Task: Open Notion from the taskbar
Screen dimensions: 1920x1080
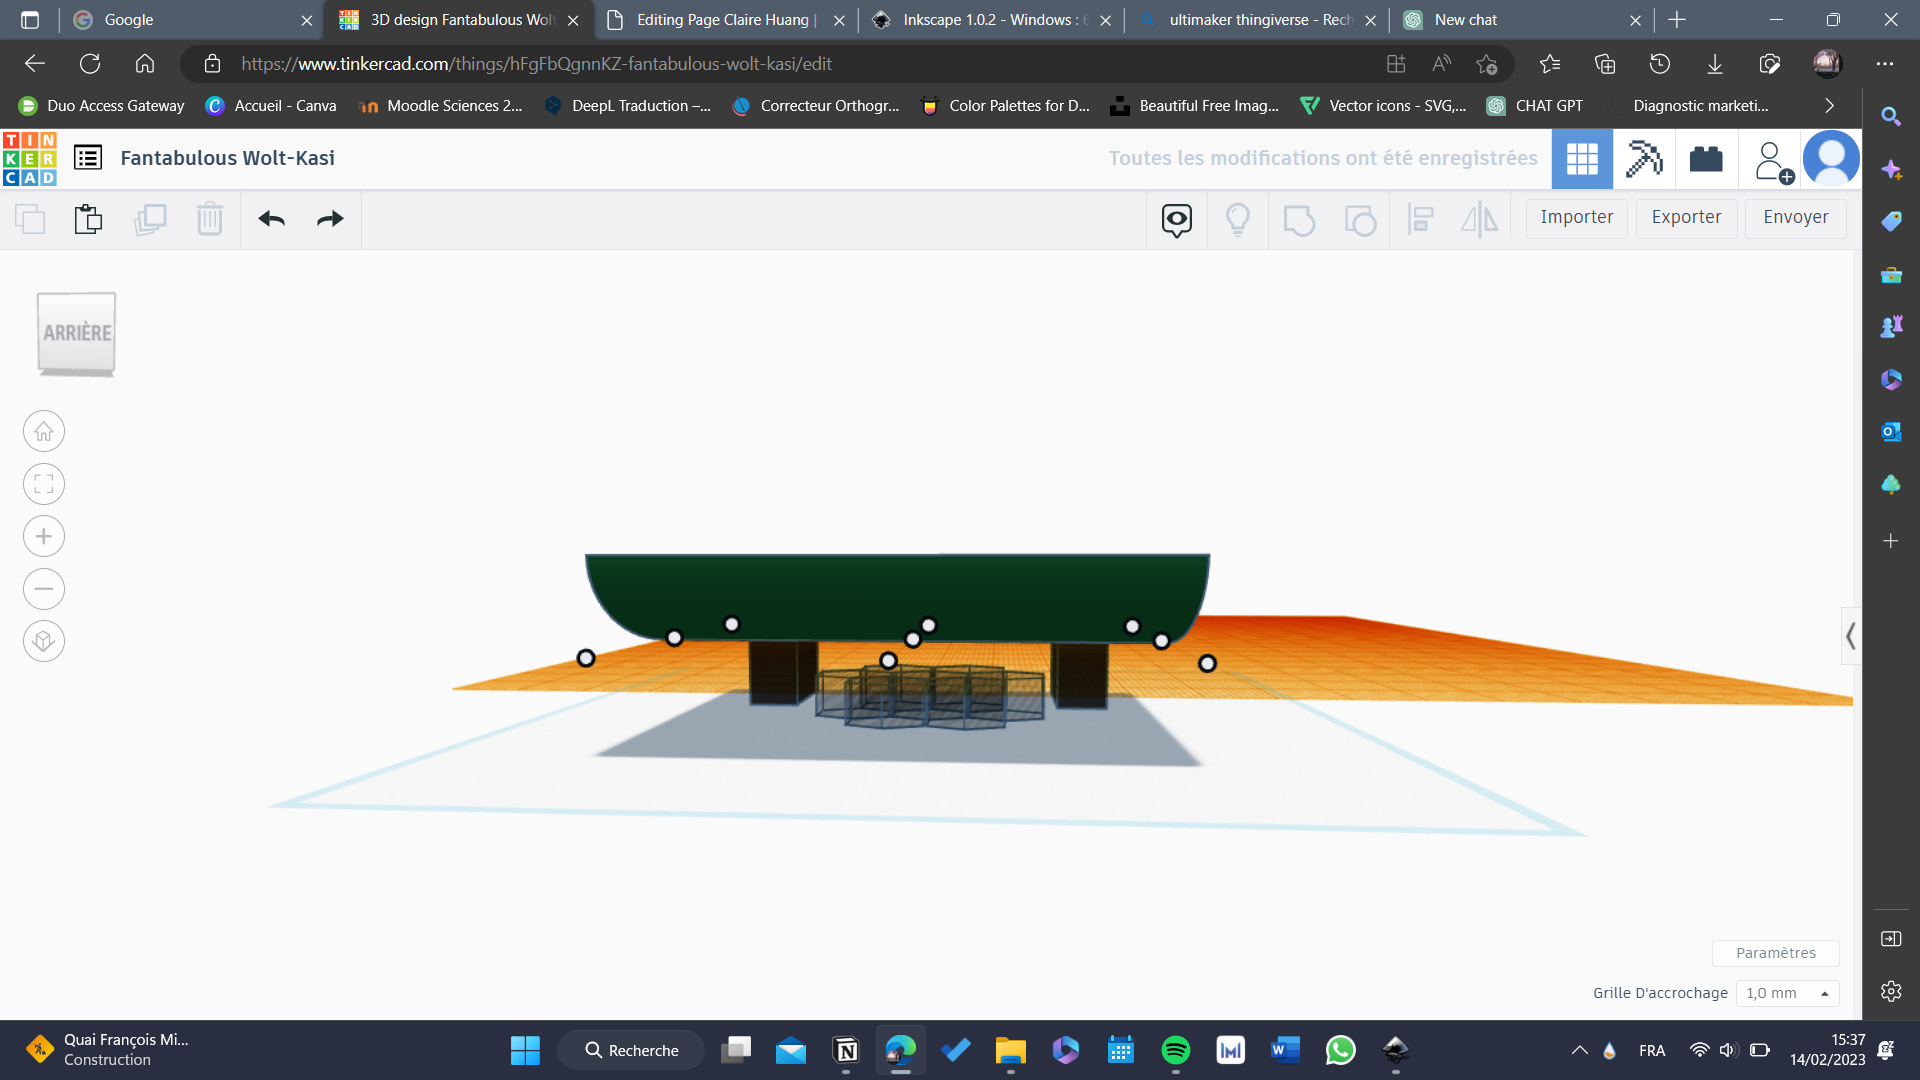Action: [846, 1051]
